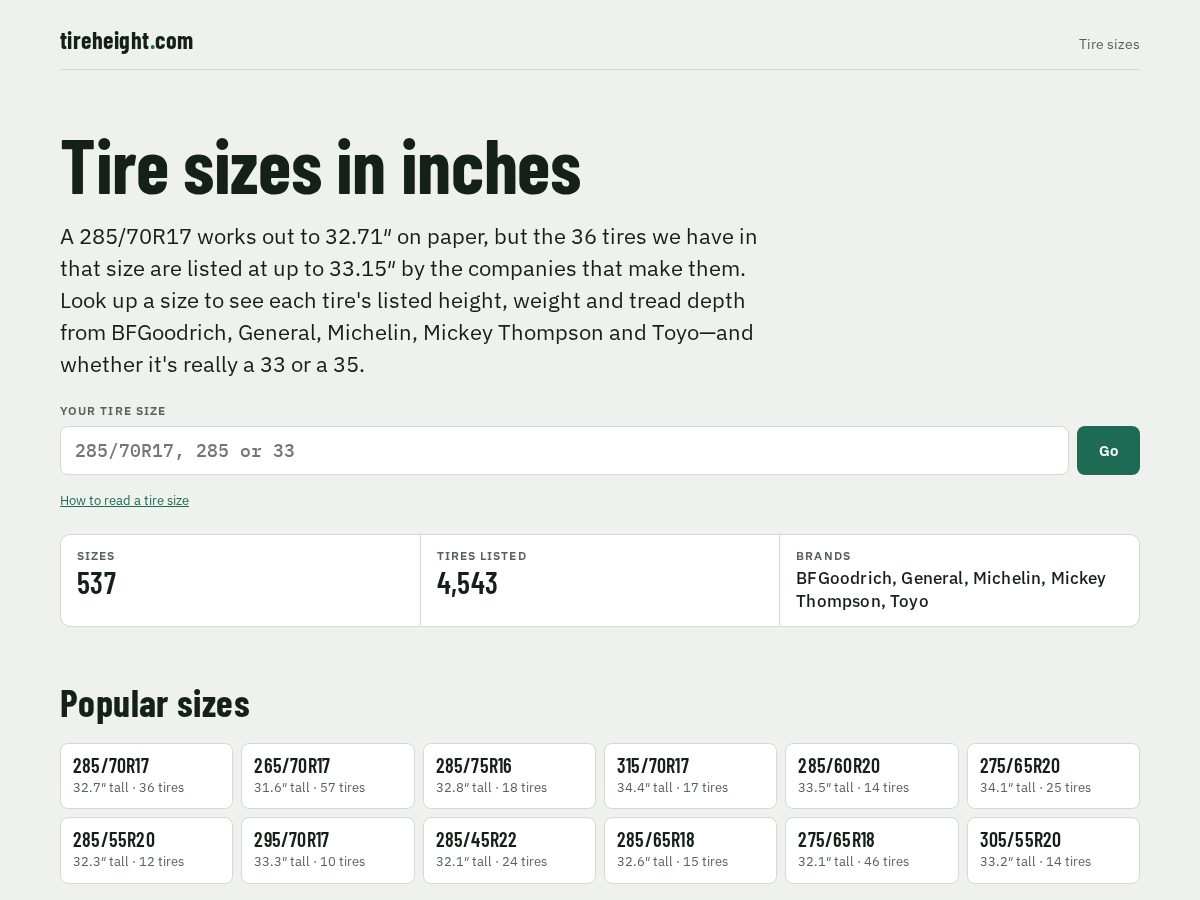Select the Sizes count 537

(x=96, y=584)
